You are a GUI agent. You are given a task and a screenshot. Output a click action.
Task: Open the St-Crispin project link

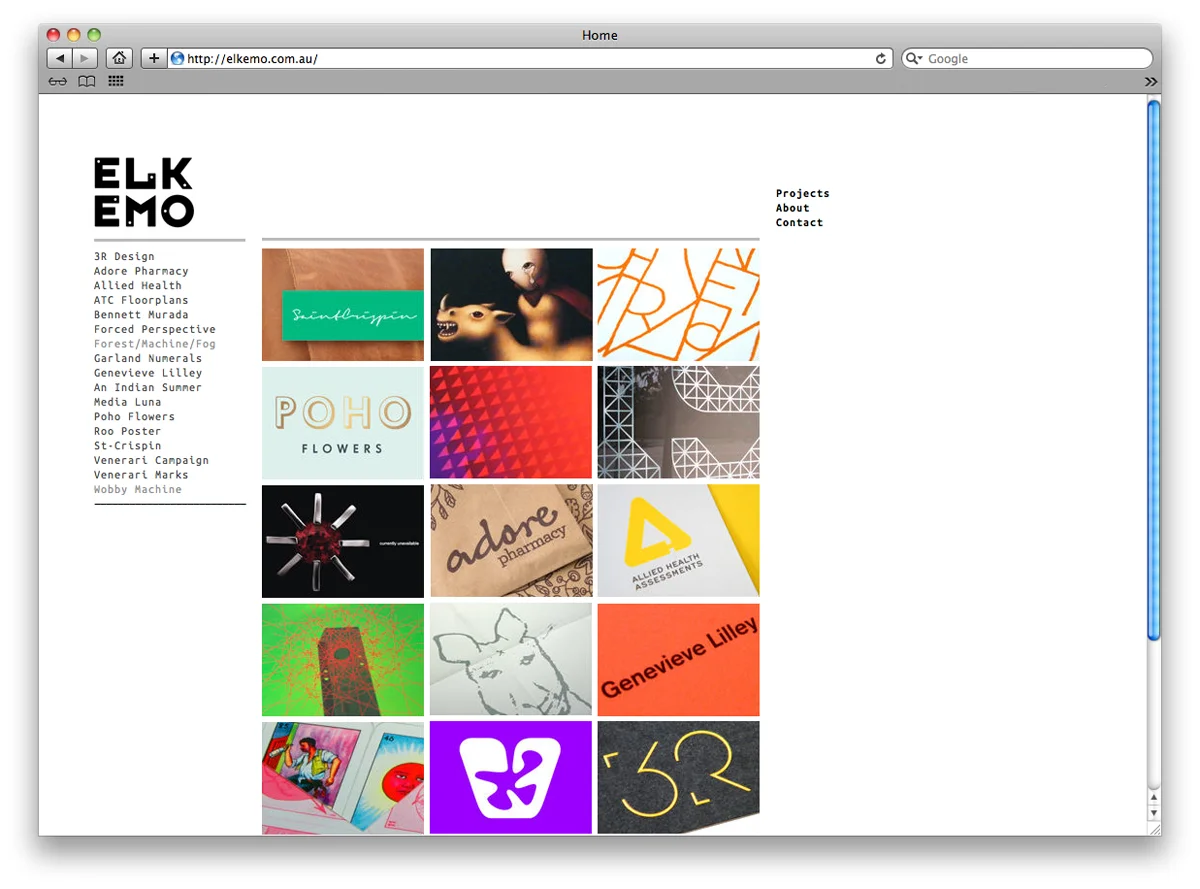pyautogui.click(x=127, y=445)
